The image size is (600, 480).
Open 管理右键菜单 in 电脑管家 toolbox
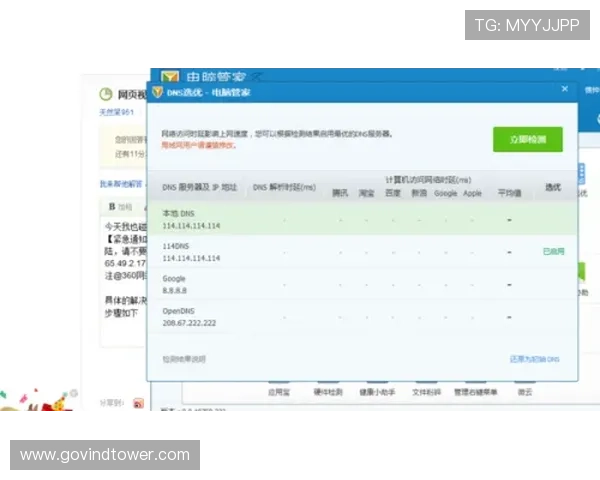475,392
